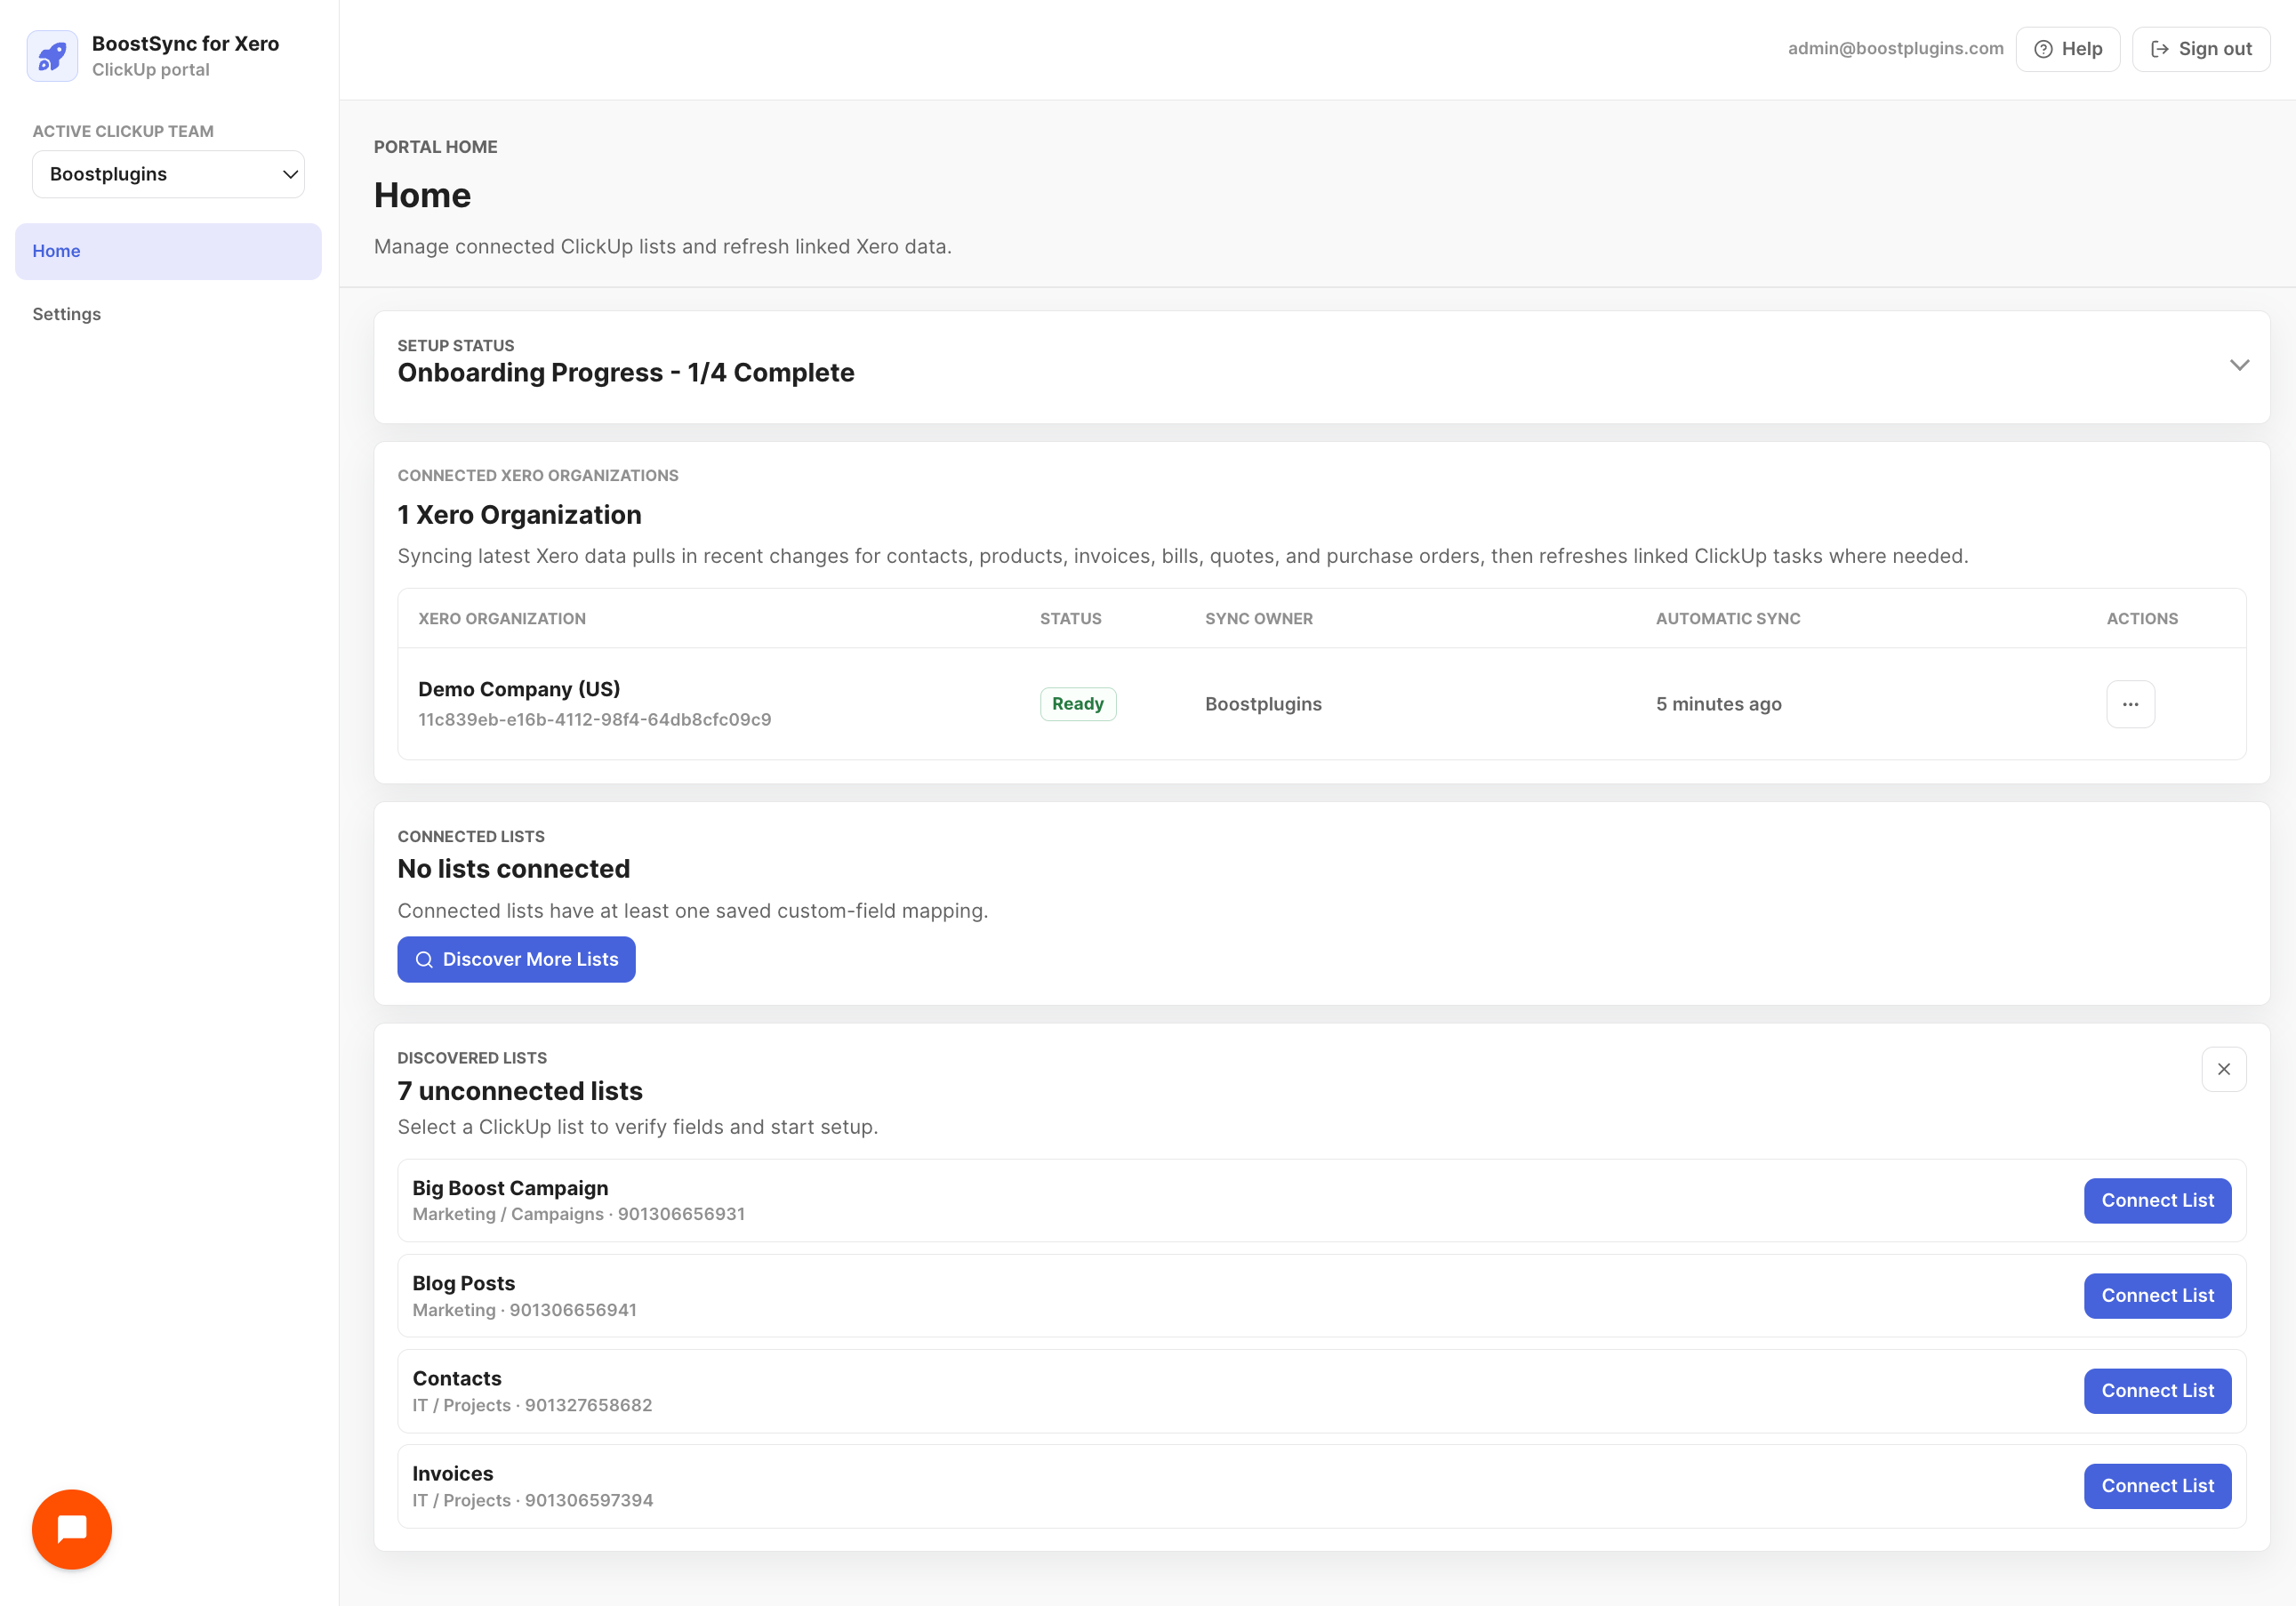Click 'IT / Projects · 901306597394' path text
This screenshot has width=2296, height=1606.
coord(533,1500)
